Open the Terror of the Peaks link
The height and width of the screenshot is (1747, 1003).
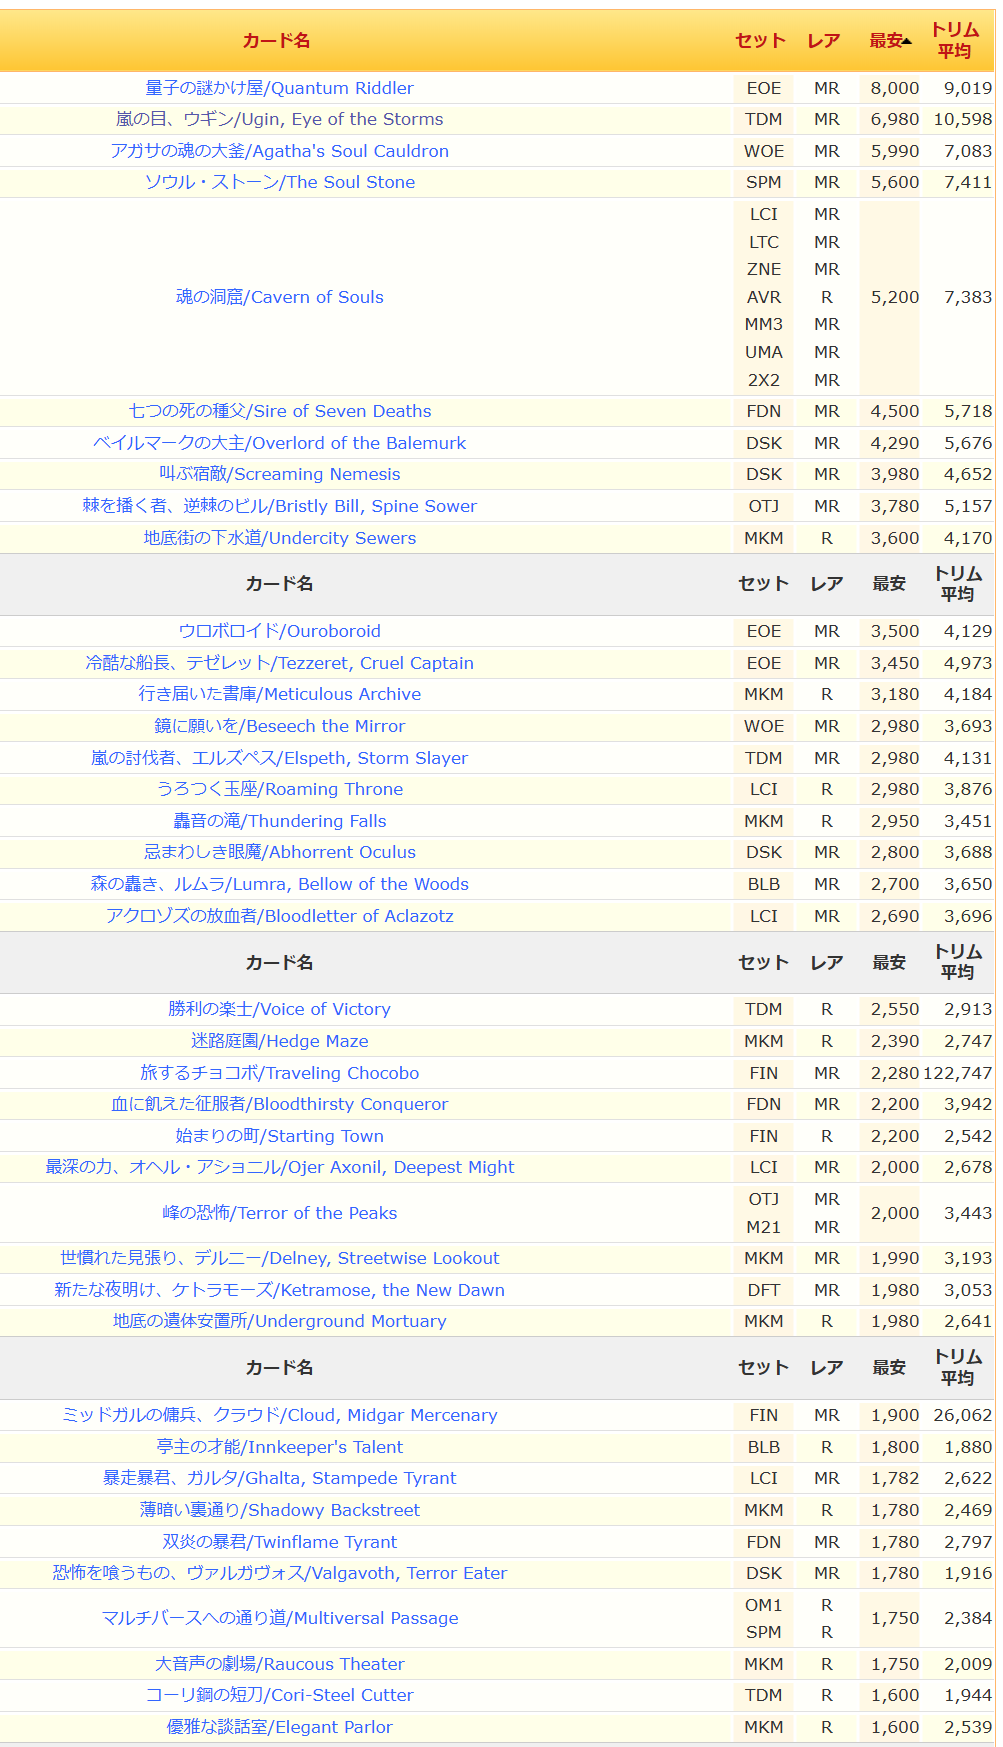coord(279,1213)
